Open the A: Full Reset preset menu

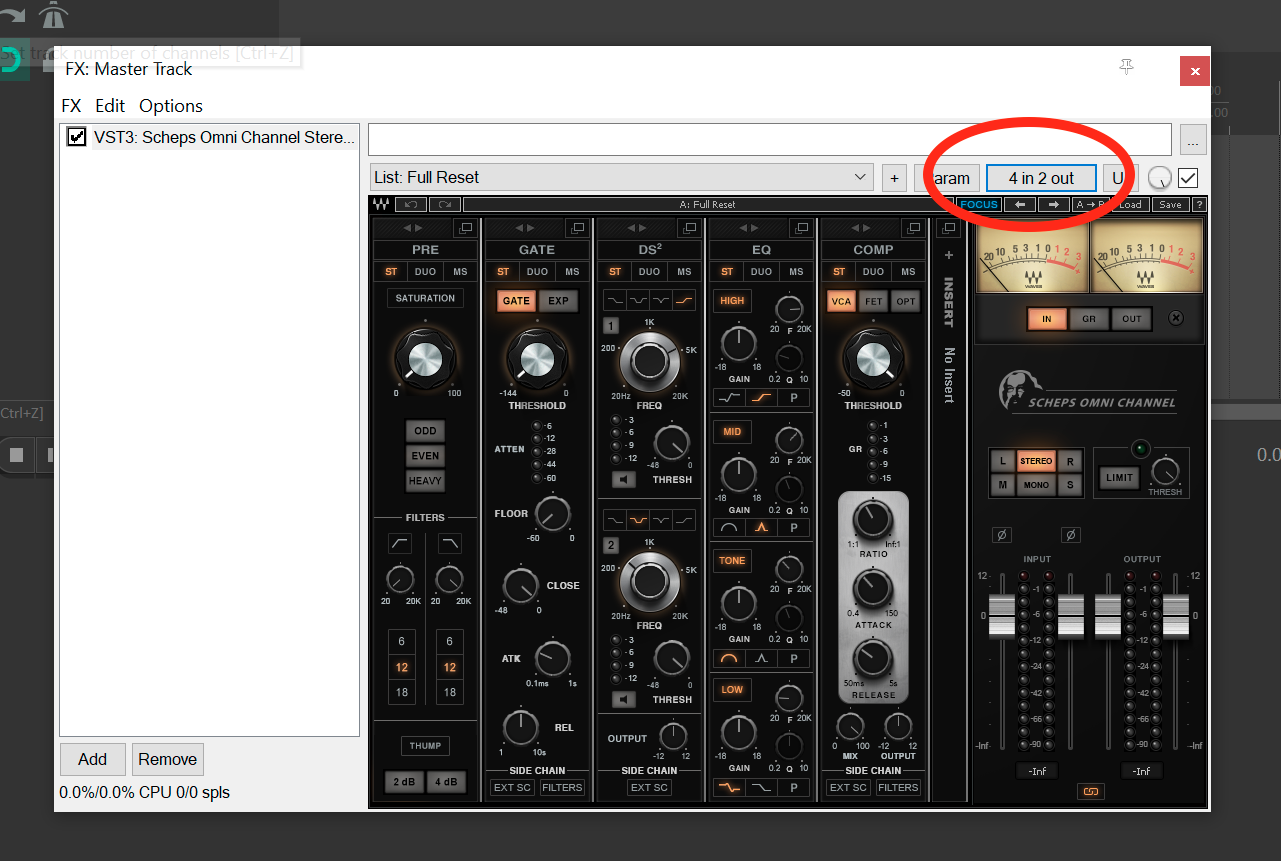coord(707,204)
